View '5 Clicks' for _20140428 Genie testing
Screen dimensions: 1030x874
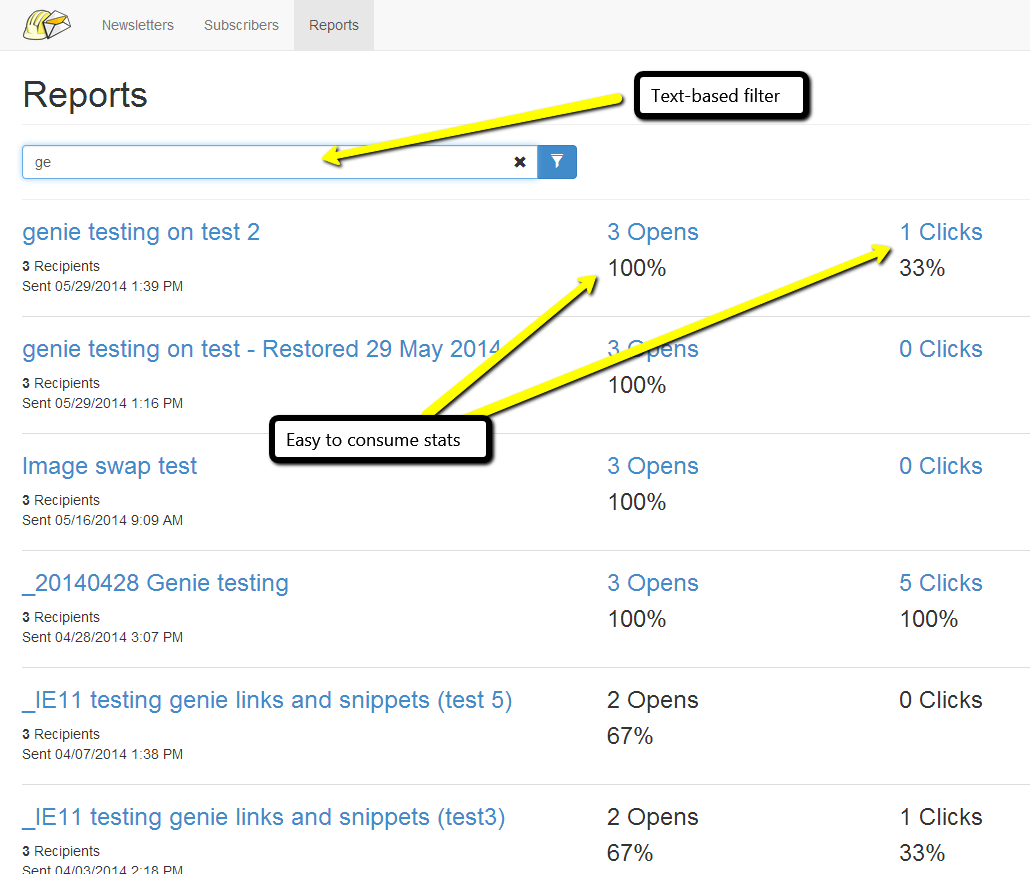(941, 583)
